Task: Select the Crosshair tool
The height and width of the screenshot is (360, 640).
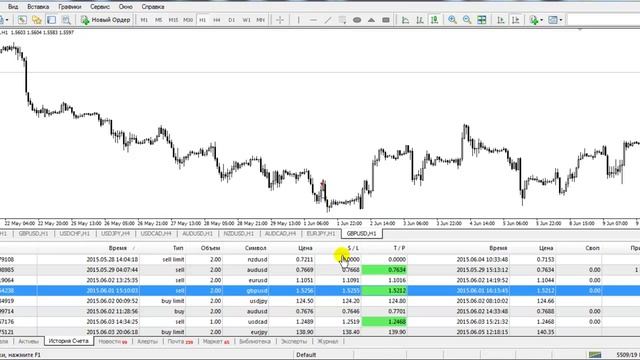Action: pos(280,20)
